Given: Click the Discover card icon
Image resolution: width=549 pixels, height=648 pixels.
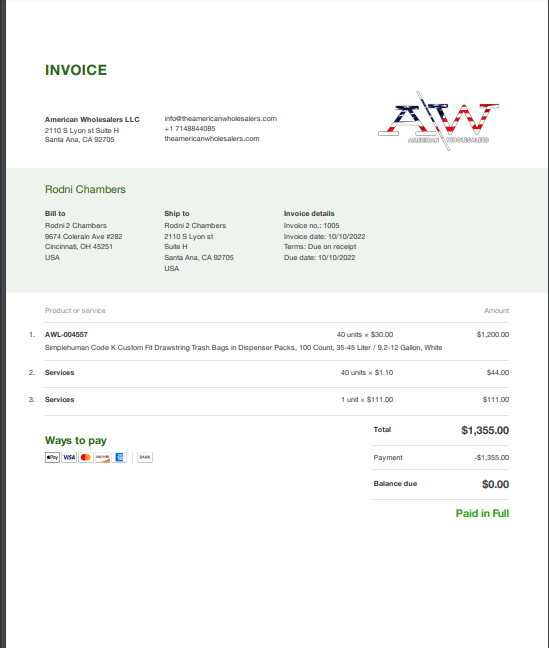Looking at the screenshot, I should coord(103,457).
